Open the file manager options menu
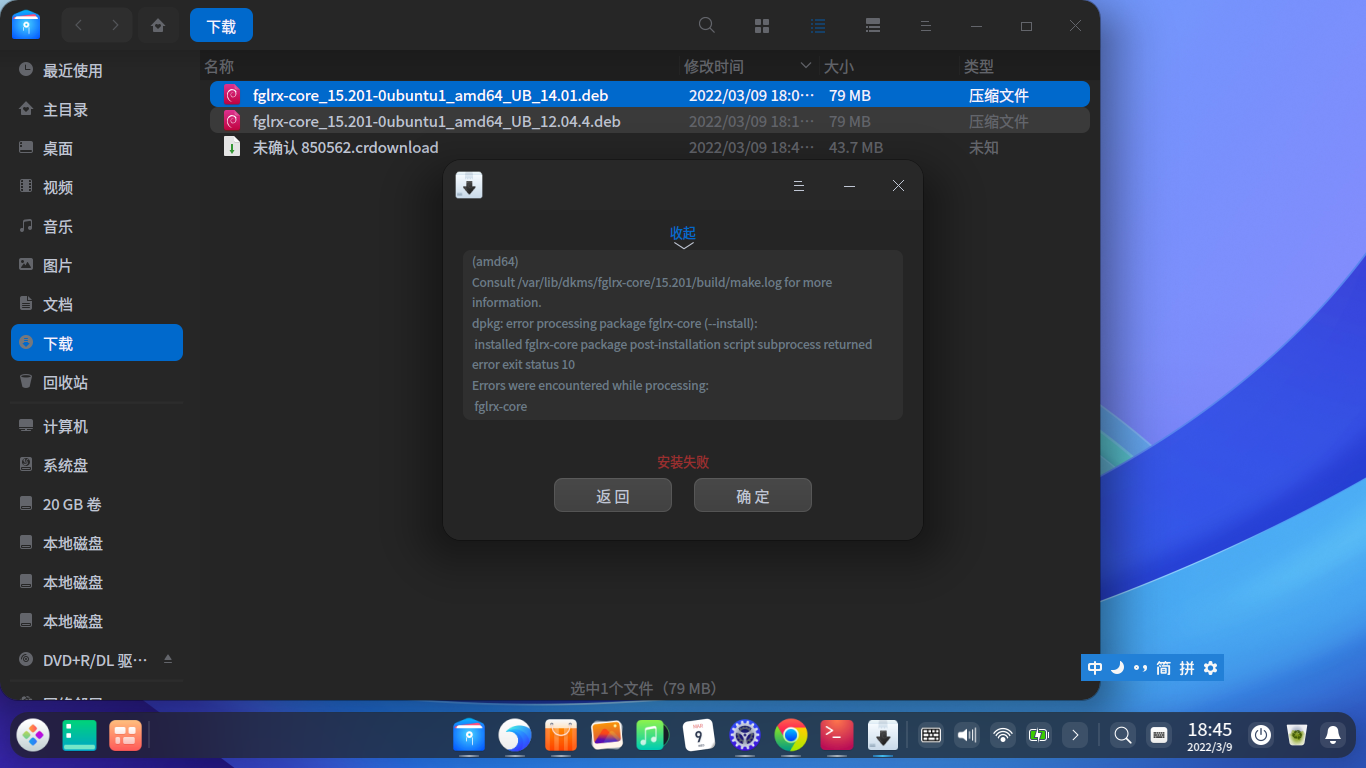The height and width of the screenshot is (768, 1366). click(x=926, y=25)
